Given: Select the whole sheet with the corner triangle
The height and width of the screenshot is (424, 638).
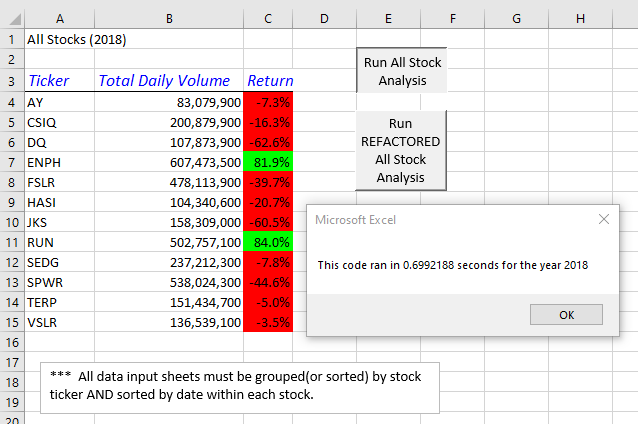Looking at the screenshot, I should [15, 19].
